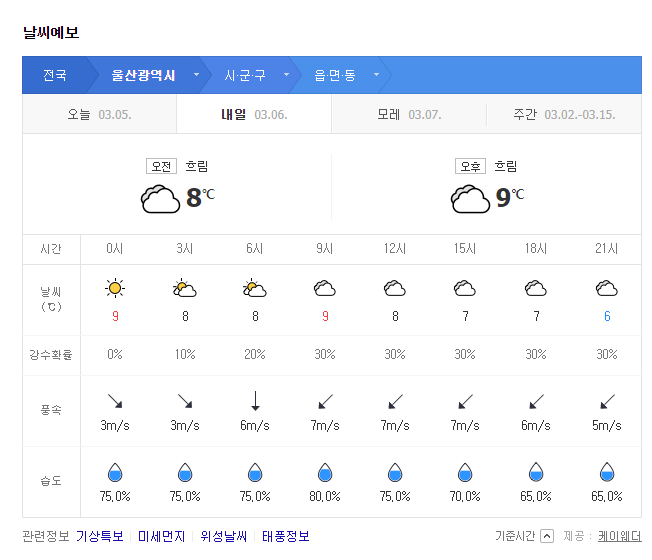Select 전국 in the location breadcrumb
This screenshot has width=652, height=560.
(x=55, y=75)
